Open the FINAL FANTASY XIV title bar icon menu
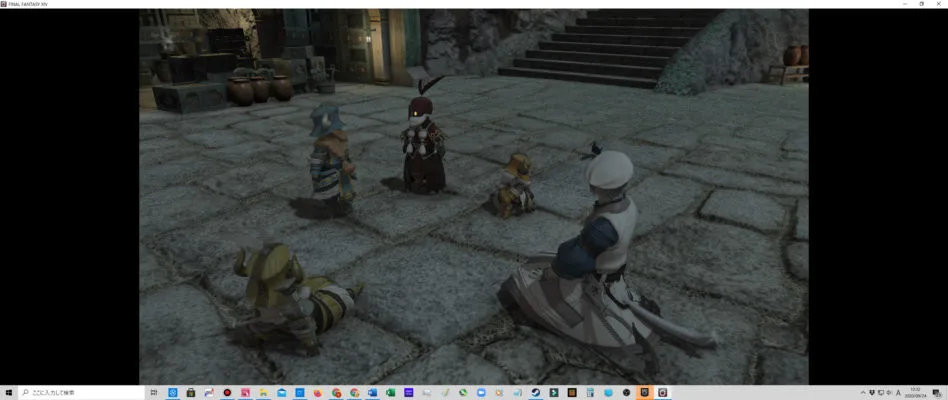The height and width of the screenshot is (400, 948). click(x=4, y=4)
